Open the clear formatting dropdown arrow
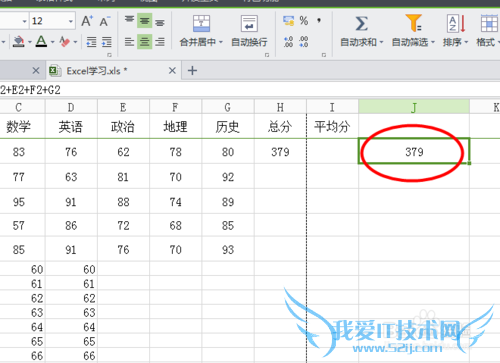This screenshot has height=363, width=500. pyautogui.click(x=75, y=42)
